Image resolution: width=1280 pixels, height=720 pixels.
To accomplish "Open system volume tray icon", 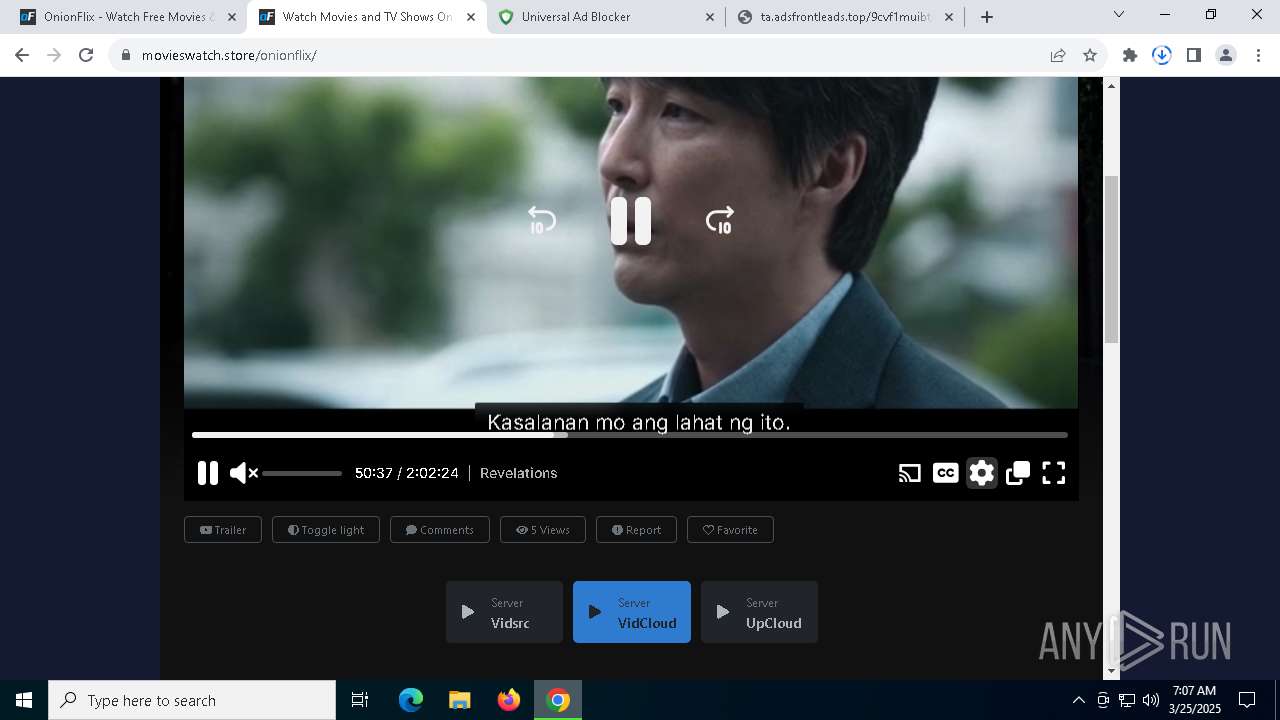I will click(1150, 700).
